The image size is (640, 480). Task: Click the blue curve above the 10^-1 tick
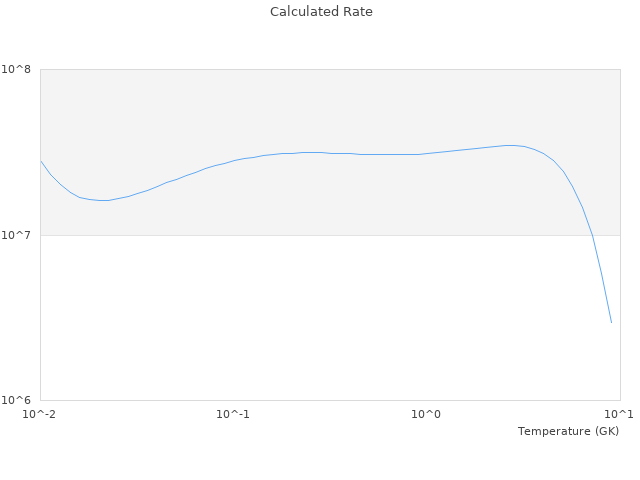(233, 160)
